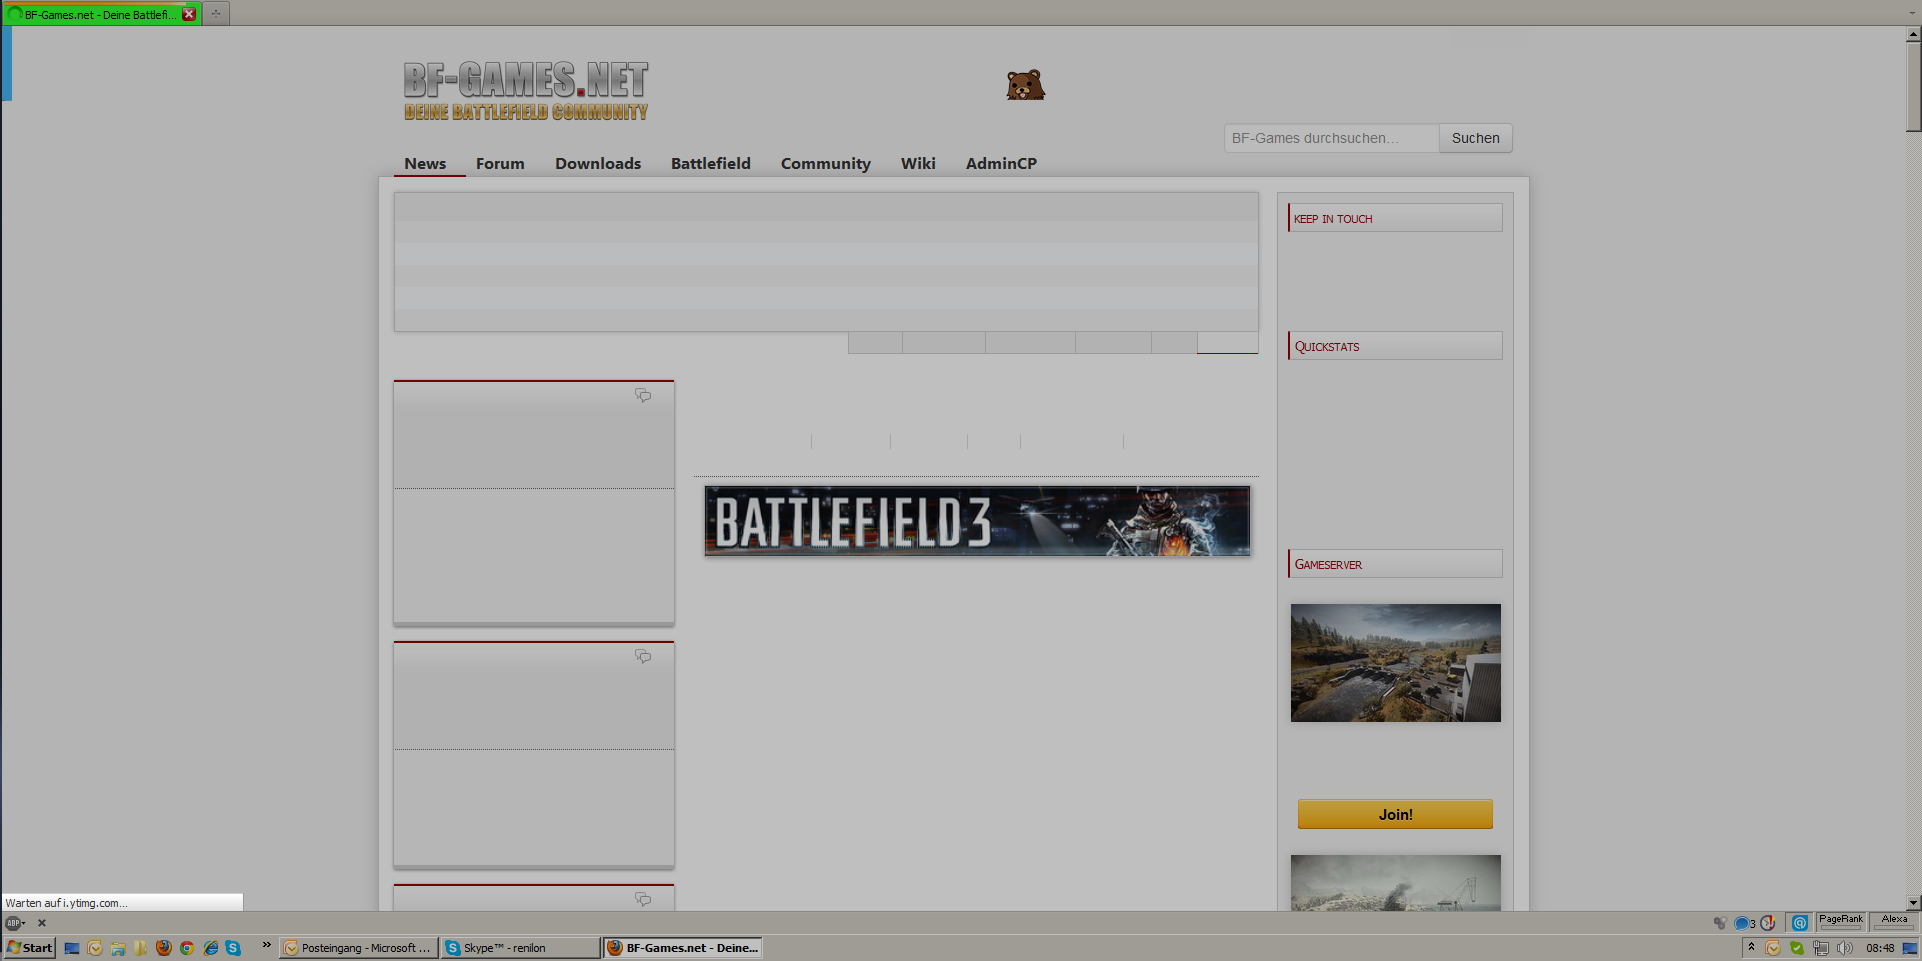Click the Join! gameserver button

[x=1395, y=814]
